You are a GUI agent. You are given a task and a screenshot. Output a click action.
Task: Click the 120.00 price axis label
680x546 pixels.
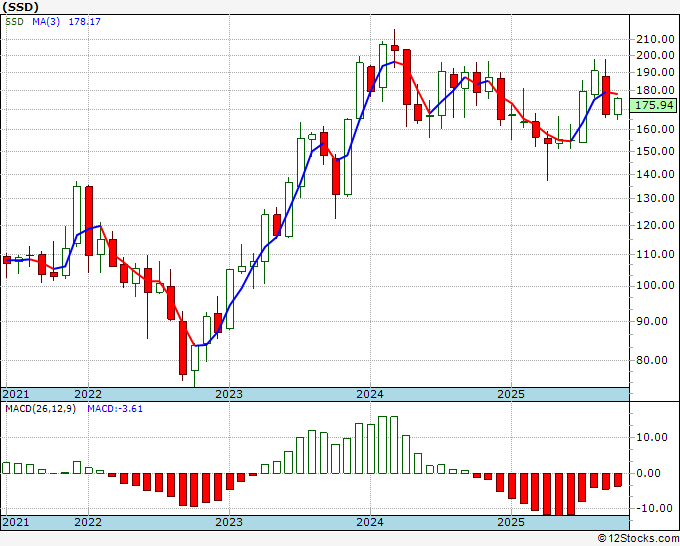tap(655, 226)
